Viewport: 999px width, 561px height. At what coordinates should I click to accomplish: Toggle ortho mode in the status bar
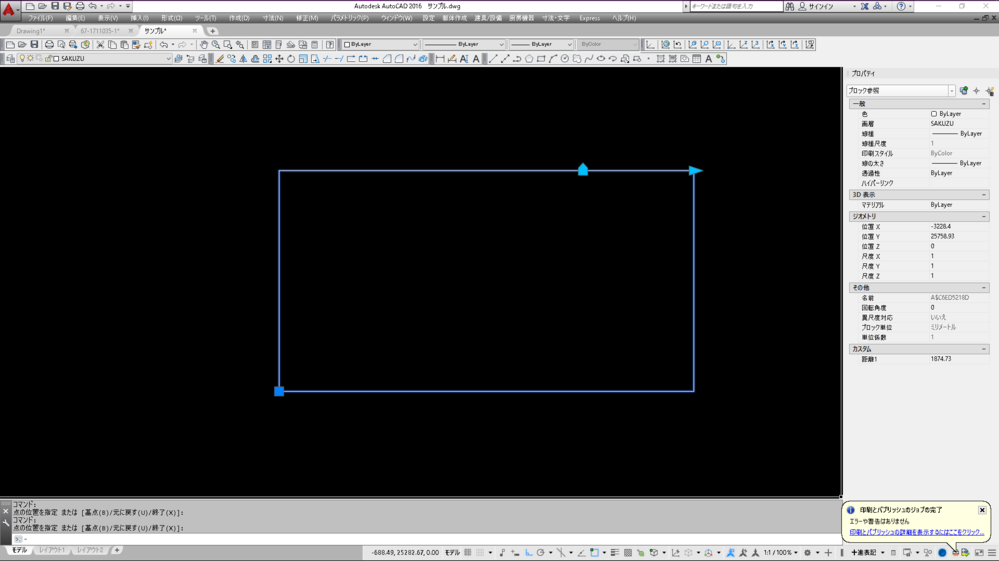coord(529,552)
